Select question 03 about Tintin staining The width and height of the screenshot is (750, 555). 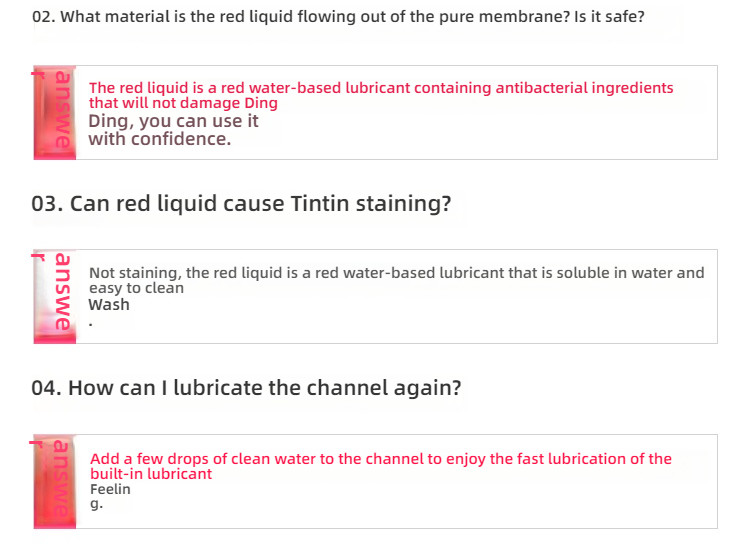coord(241,203)
